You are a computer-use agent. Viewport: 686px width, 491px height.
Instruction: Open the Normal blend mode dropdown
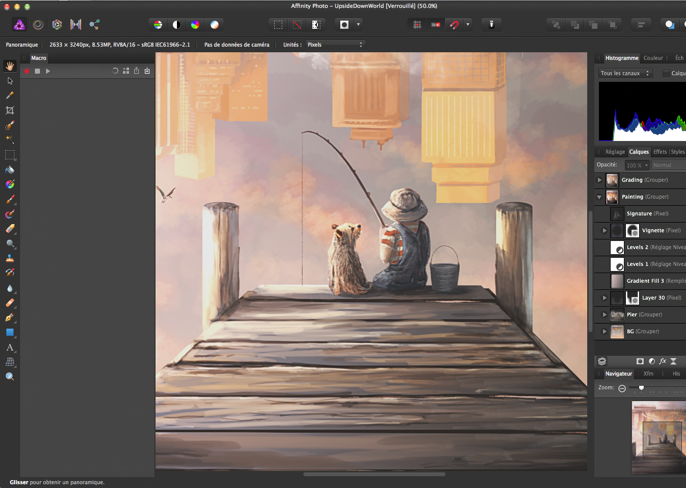tap(668, 165)
